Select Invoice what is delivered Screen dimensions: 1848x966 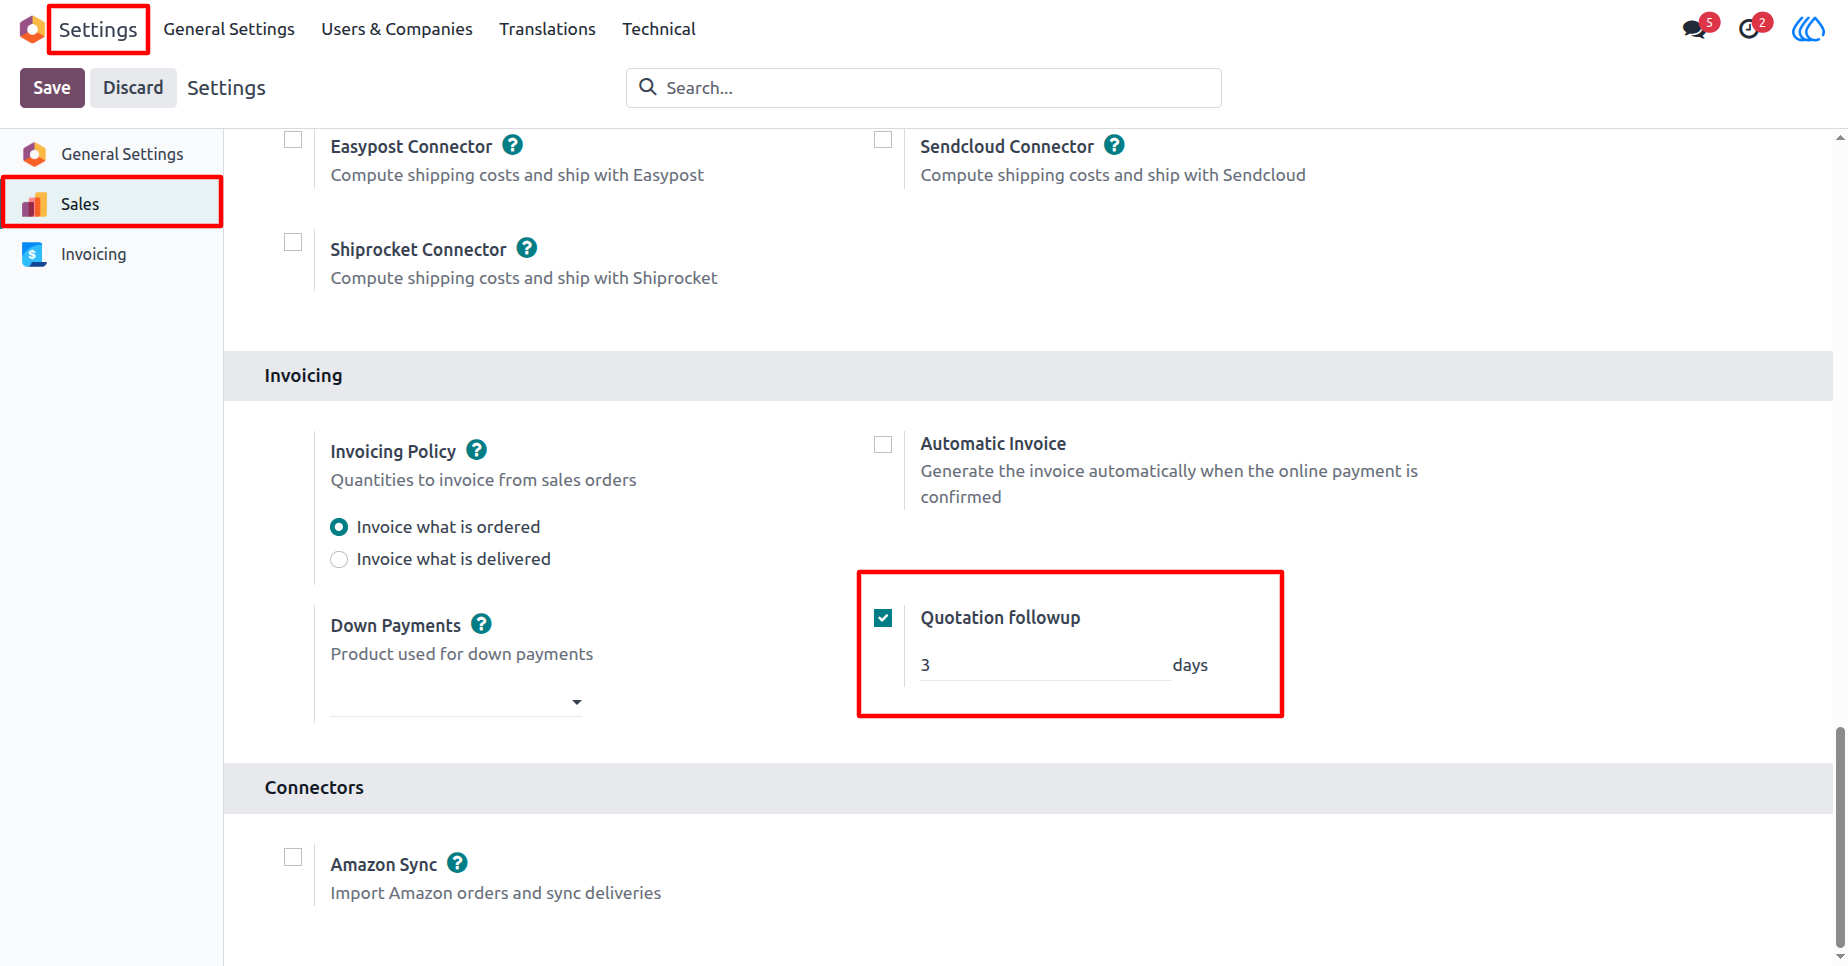(x=339, y=559)
